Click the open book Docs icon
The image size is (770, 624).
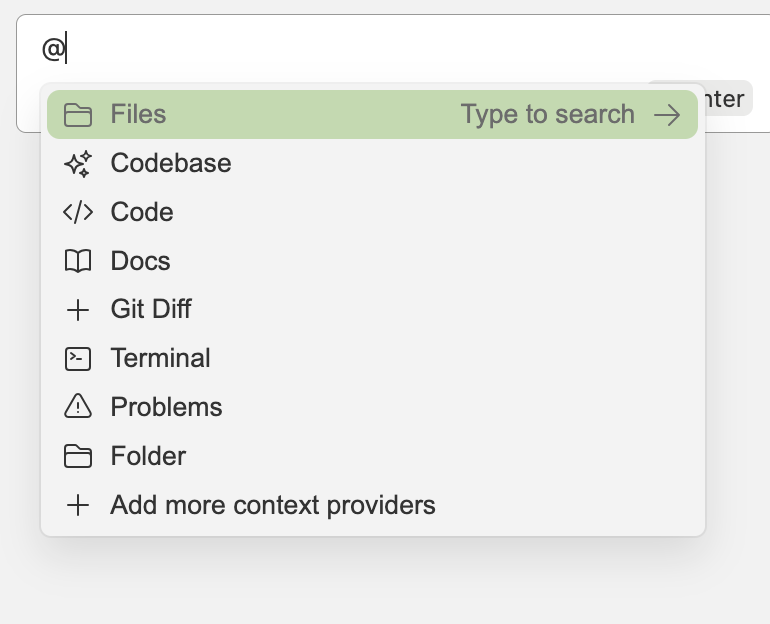pos(77,261)
